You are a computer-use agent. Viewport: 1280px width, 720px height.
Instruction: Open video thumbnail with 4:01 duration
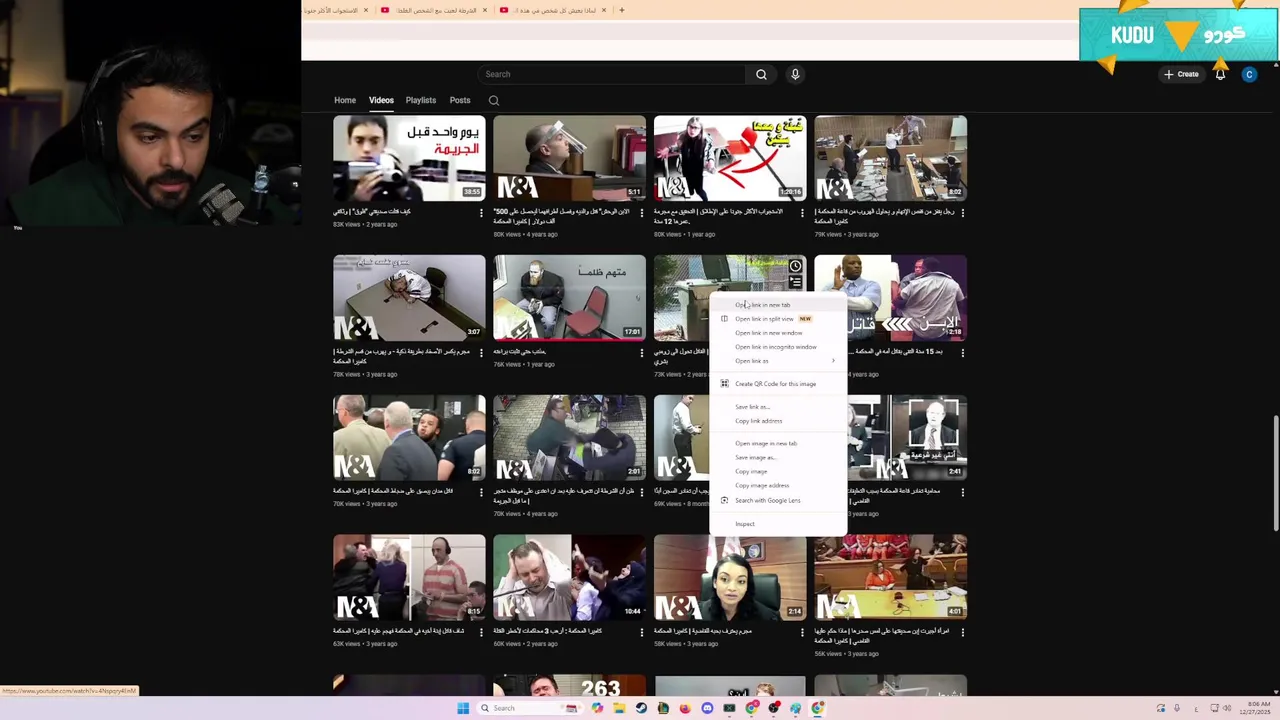(891, 578)
